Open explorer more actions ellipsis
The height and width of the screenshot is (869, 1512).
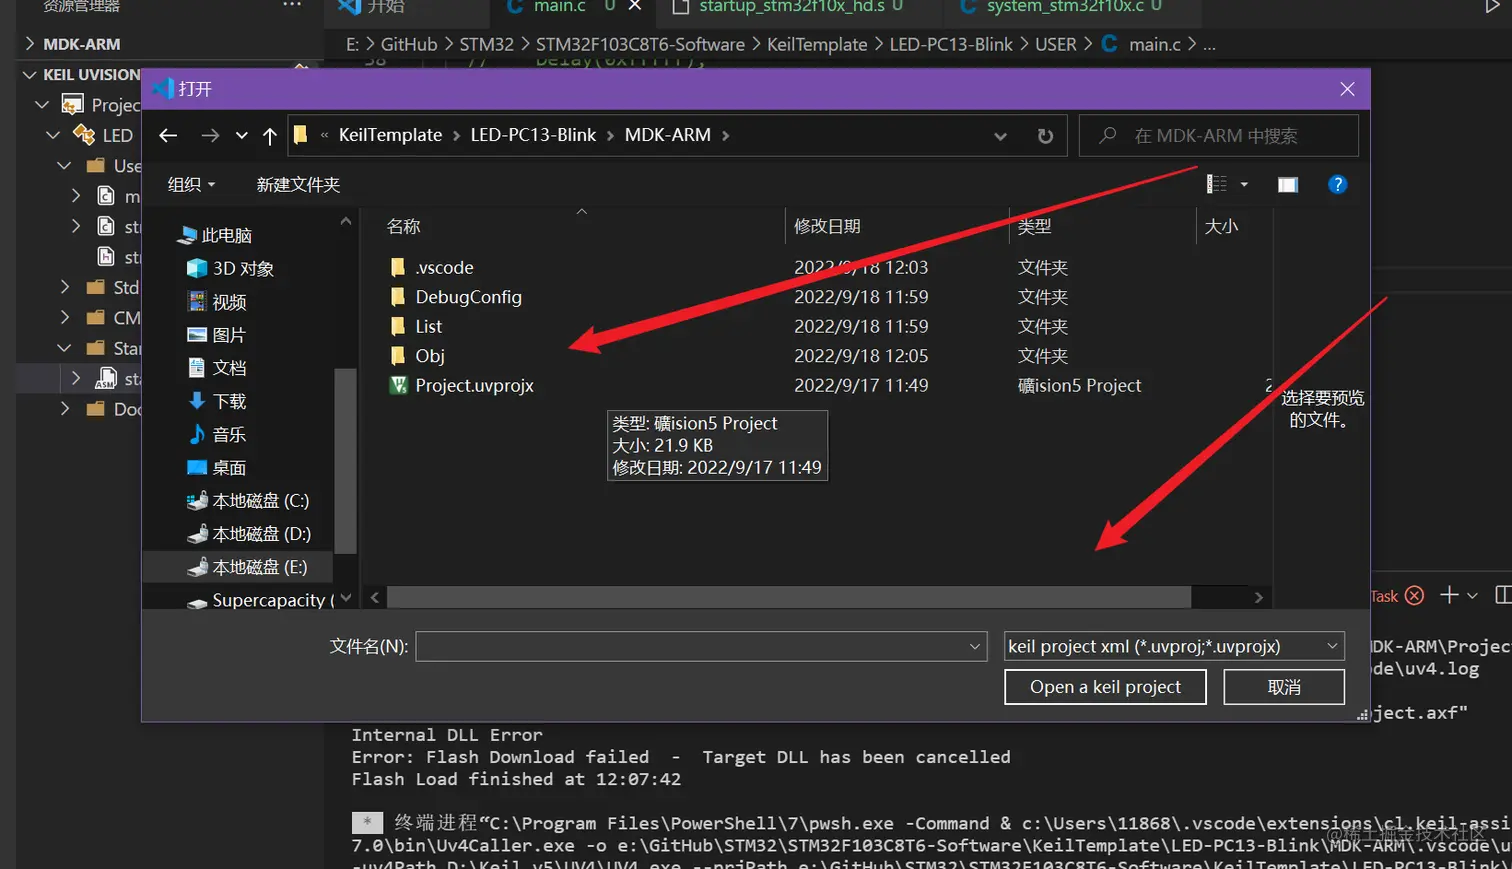(x=292, y=5)
